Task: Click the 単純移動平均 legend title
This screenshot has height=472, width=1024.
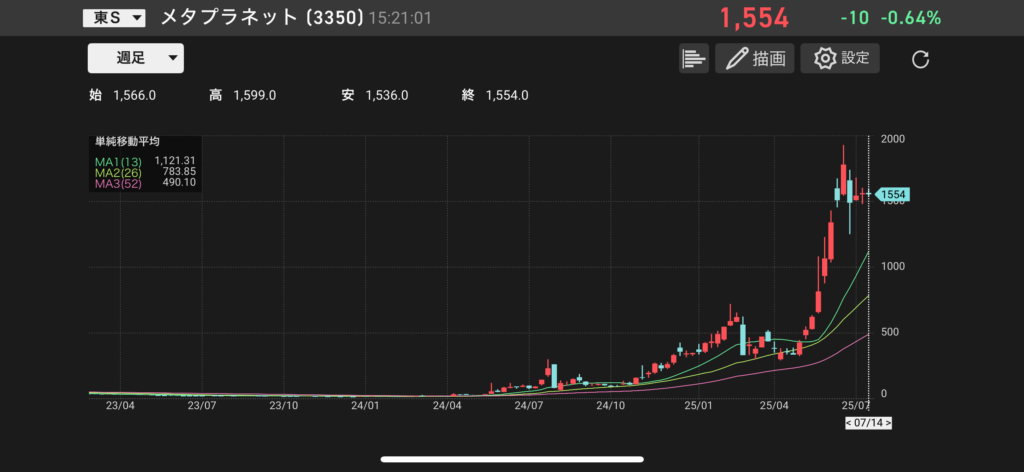Action: (127, 141)
